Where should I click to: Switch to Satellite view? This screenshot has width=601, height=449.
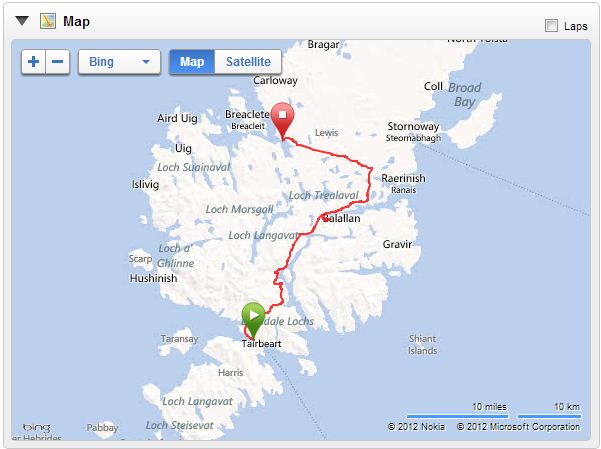pos(248,62)
